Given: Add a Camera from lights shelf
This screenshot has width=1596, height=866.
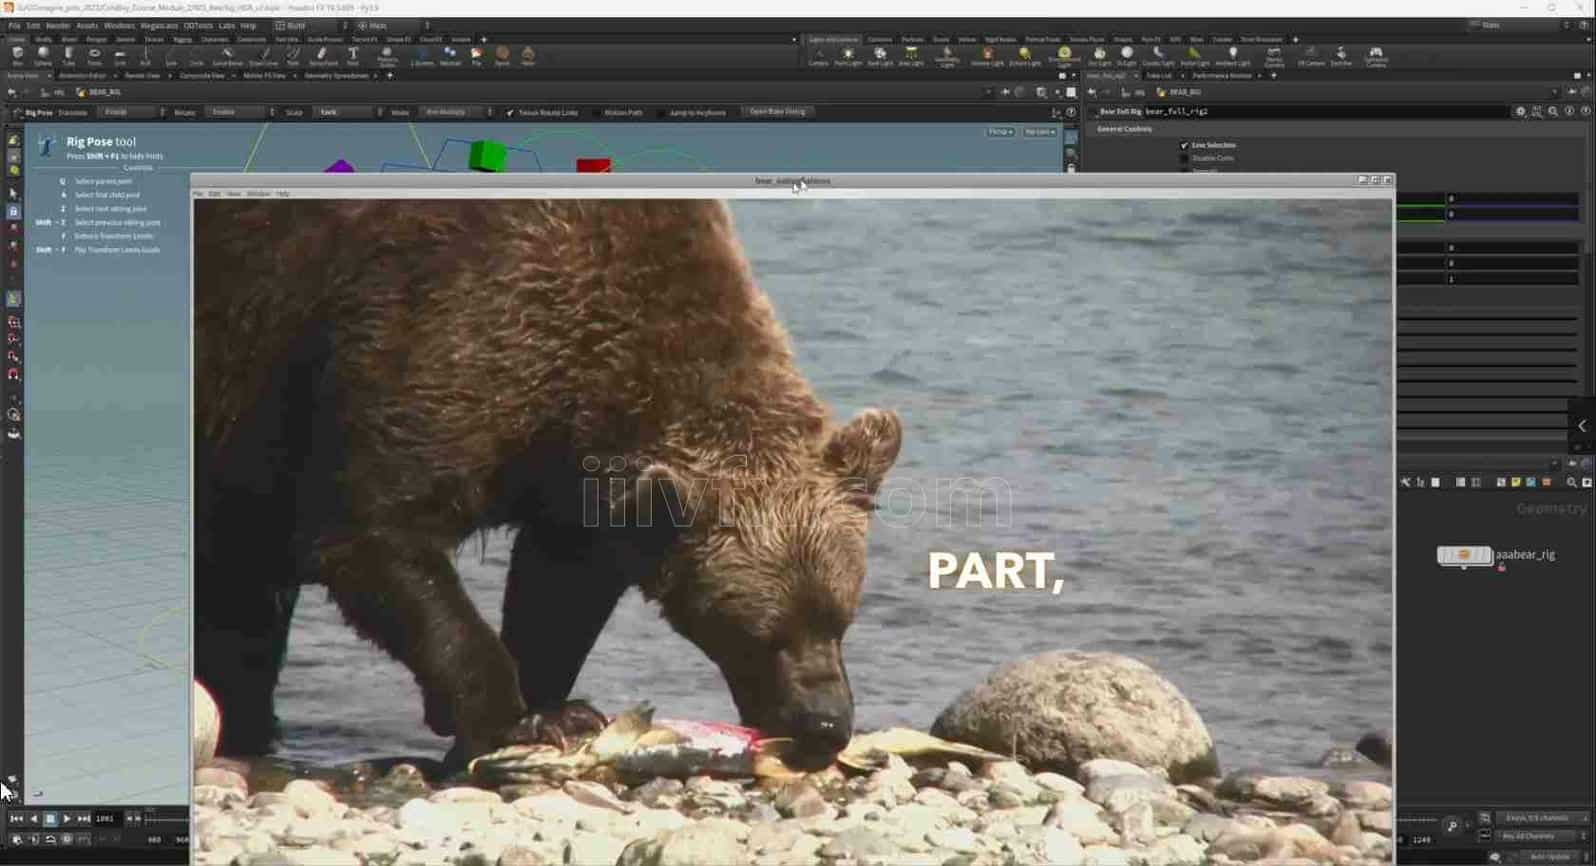Looking at the screenshot, I should click(x=818, y=56).
